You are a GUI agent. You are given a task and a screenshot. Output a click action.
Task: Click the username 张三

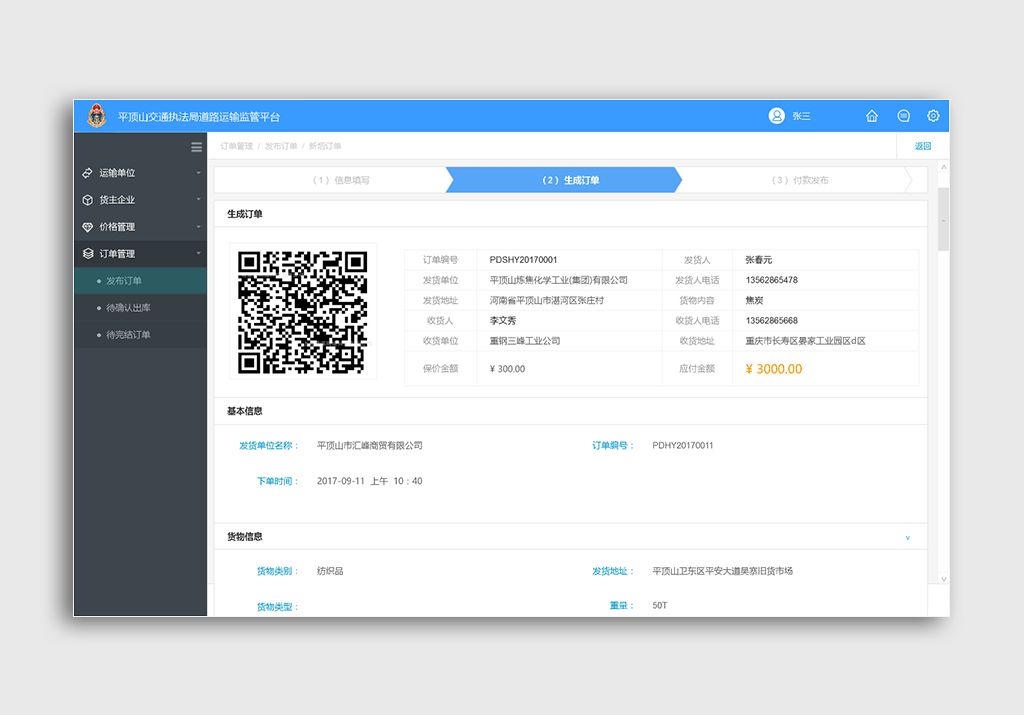pyautogui.click(x=801, y=116)
